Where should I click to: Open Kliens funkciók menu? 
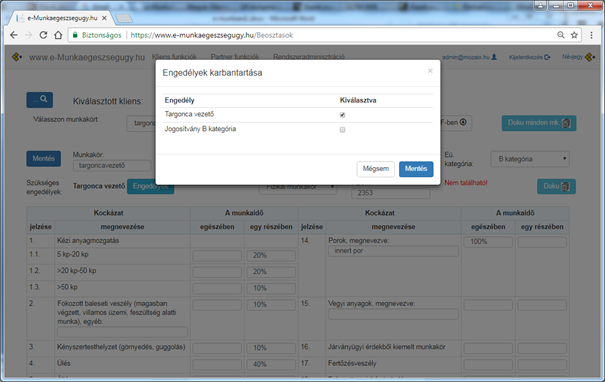pos(174,57)
